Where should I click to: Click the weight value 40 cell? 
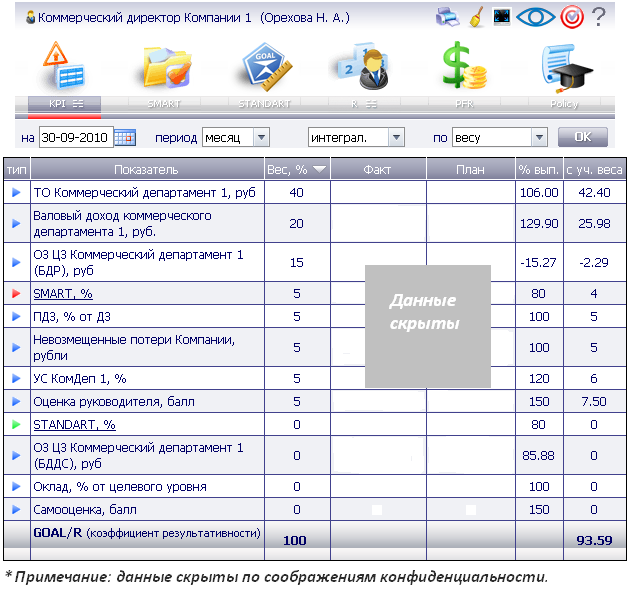(x=296, y=193)
